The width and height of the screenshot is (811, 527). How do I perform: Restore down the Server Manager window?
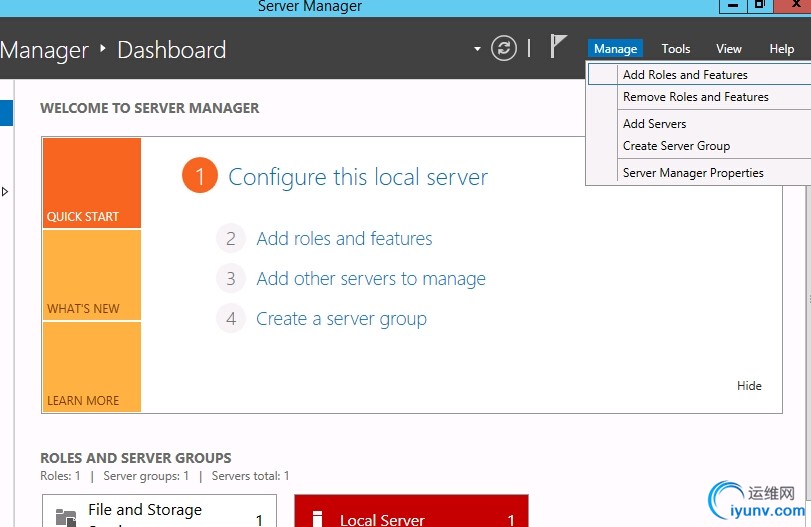coord(759,6)
